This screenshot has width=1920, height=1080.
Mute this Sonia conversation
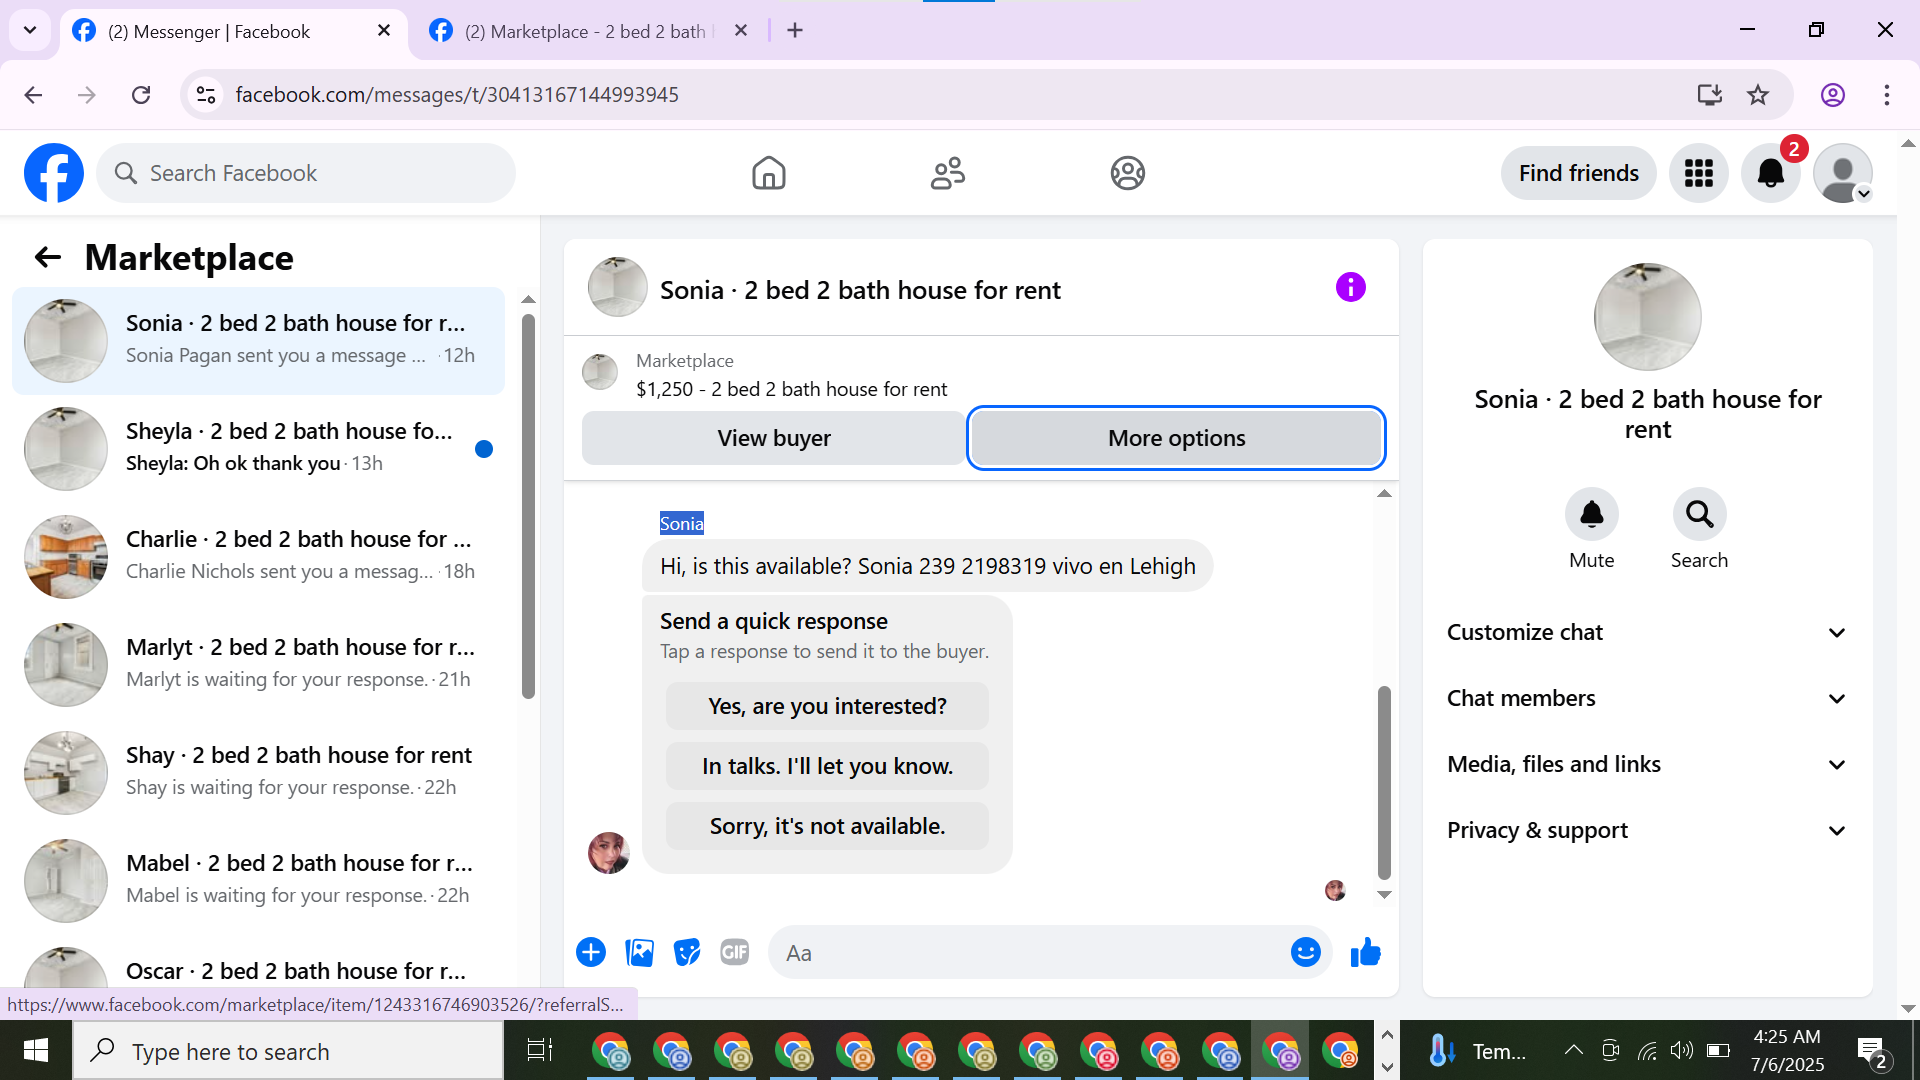(1592, 514)
